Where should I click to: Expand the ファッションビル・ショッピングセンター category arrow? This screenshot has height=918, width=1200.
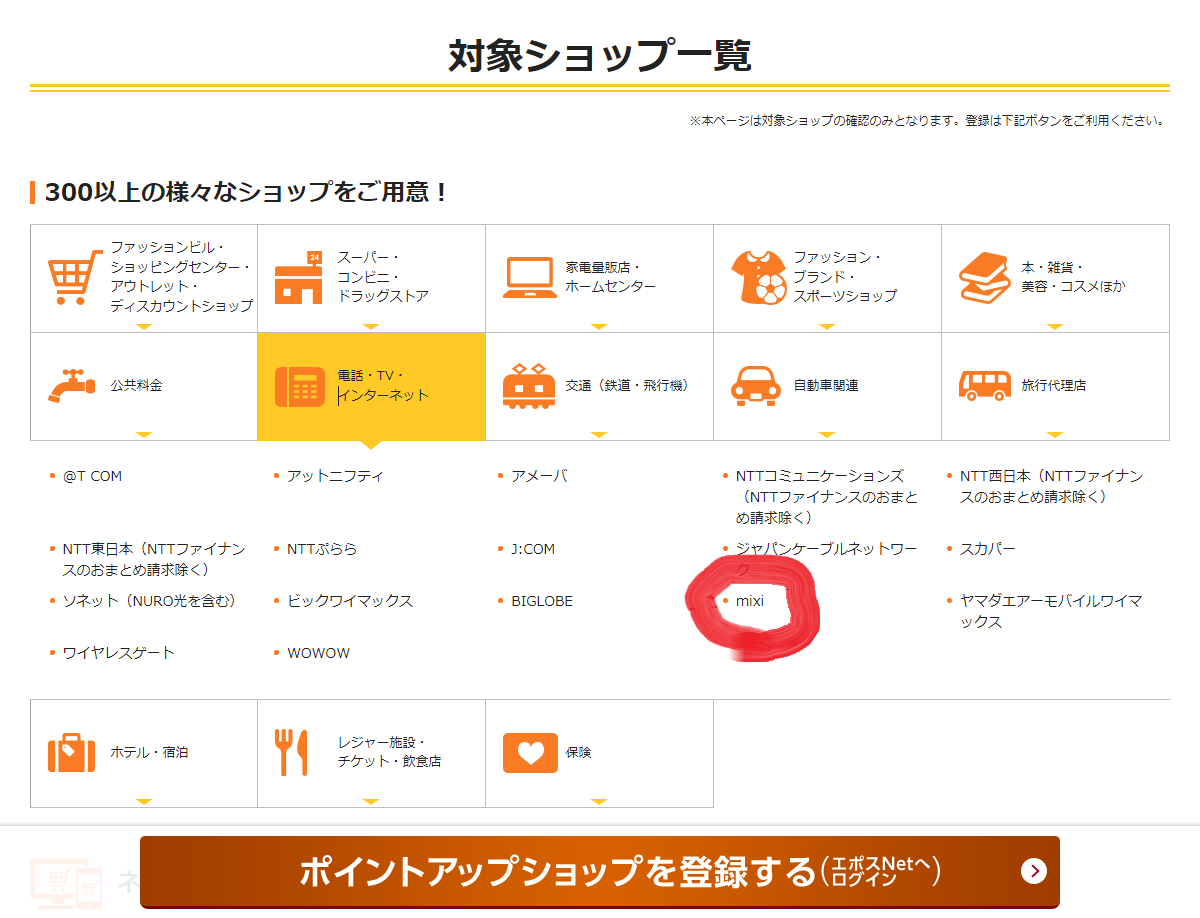[144, 326]
